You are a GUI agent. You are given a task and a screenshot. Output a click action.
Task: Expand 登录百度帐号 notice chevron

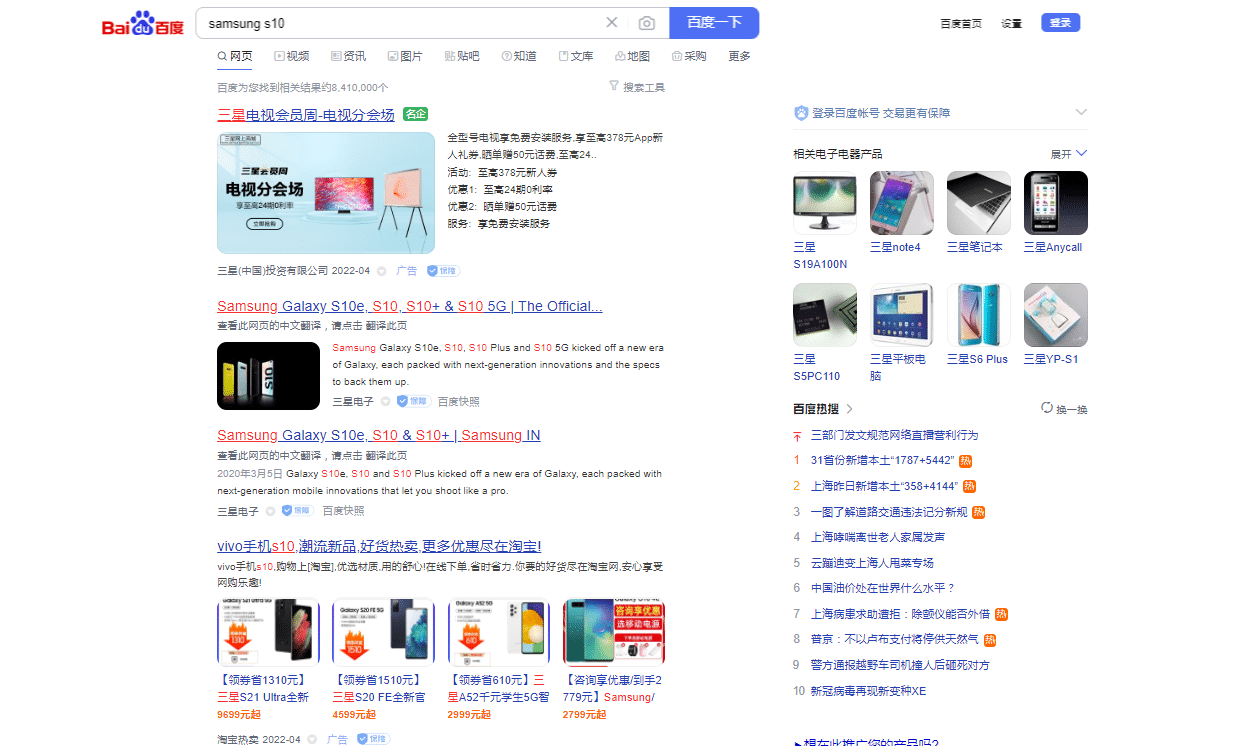[1081, 112]
